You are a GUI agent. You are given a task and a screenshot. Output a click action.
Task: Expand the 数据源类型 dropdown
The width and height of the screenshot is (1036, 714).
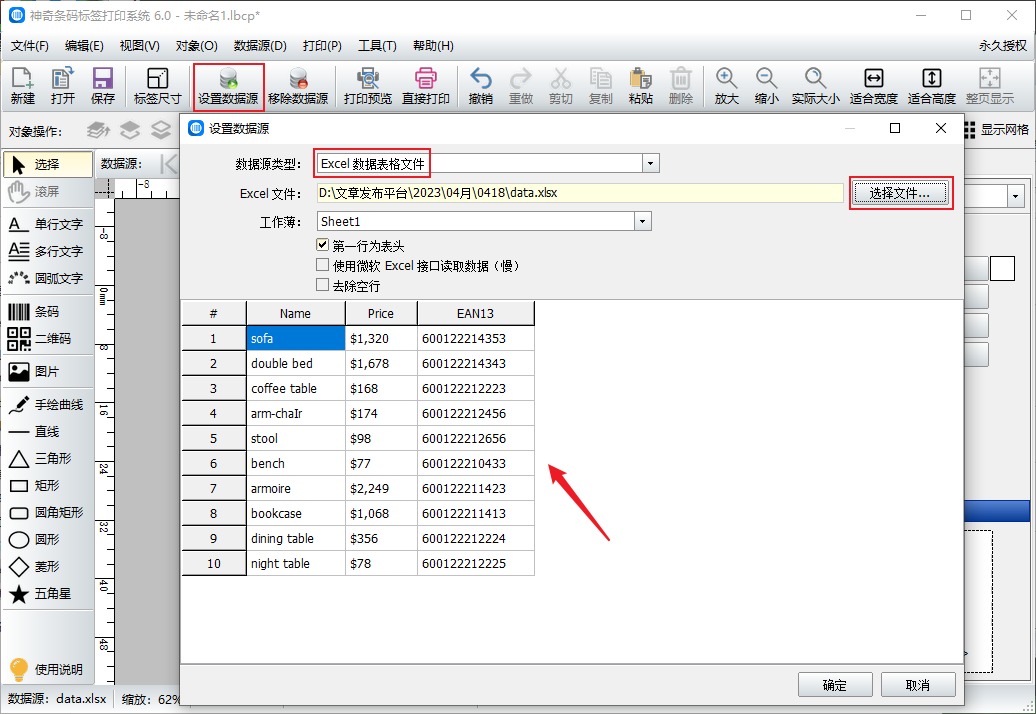650,163
